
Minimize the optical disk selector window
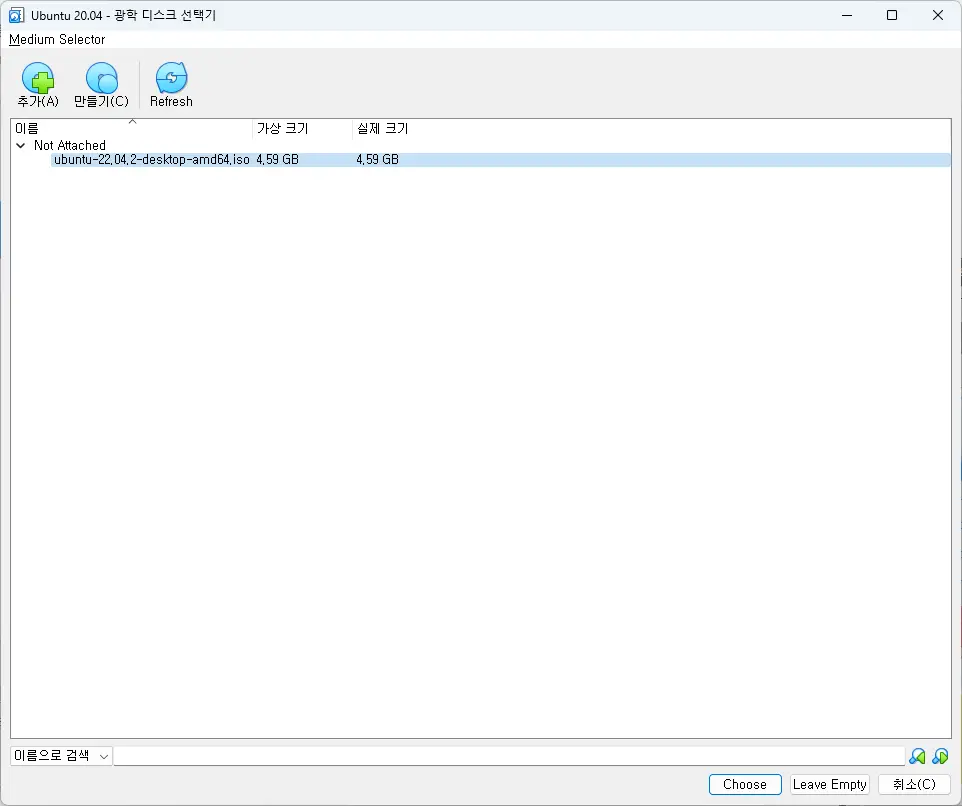pyautogui.click(x=847, y=15)
